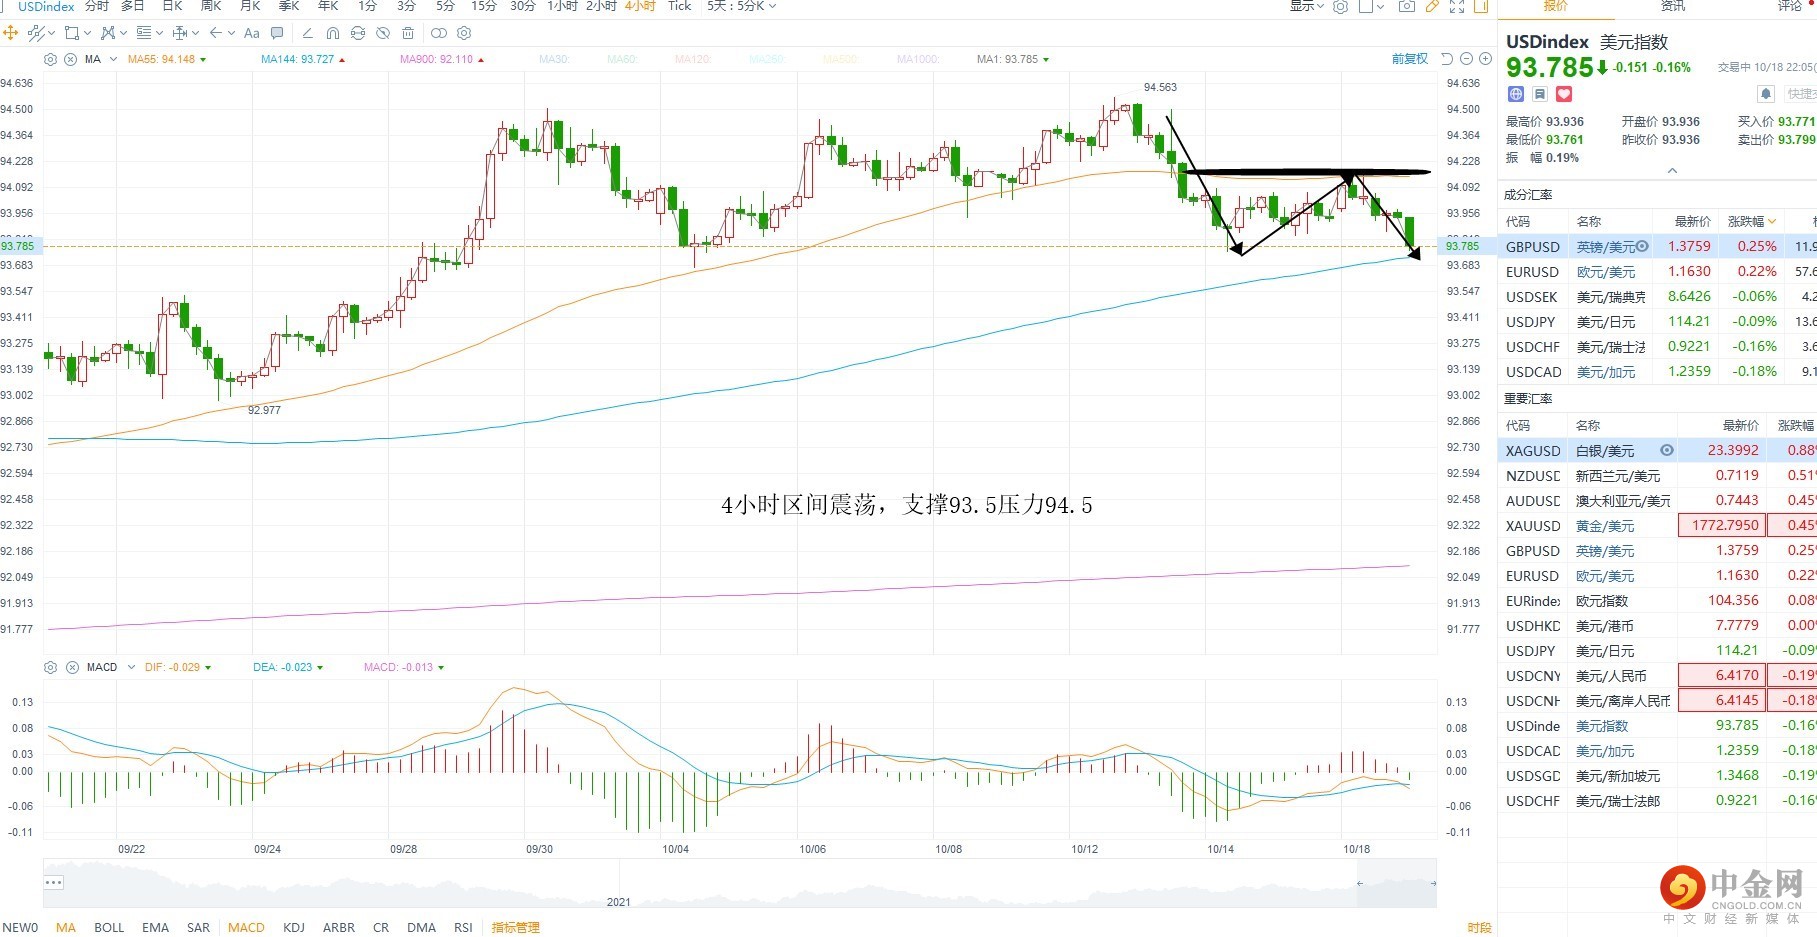Toggle DIF line visibility
Screen dimensions: 1817x937
178,667
